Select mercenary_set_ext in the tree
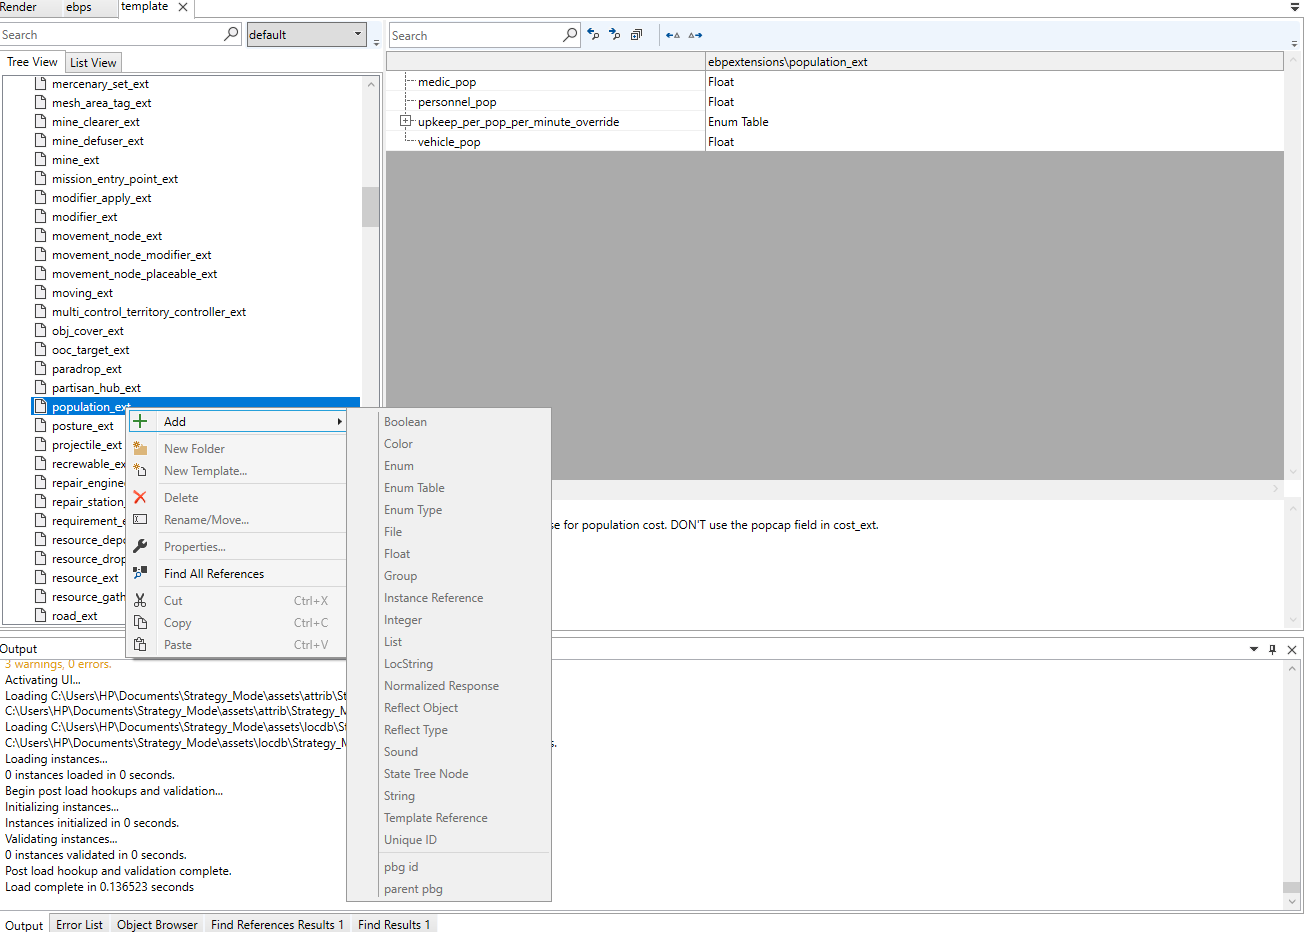Image resolution: width=1304 pixels, height=932 pixels. click(x=100, y=84)
